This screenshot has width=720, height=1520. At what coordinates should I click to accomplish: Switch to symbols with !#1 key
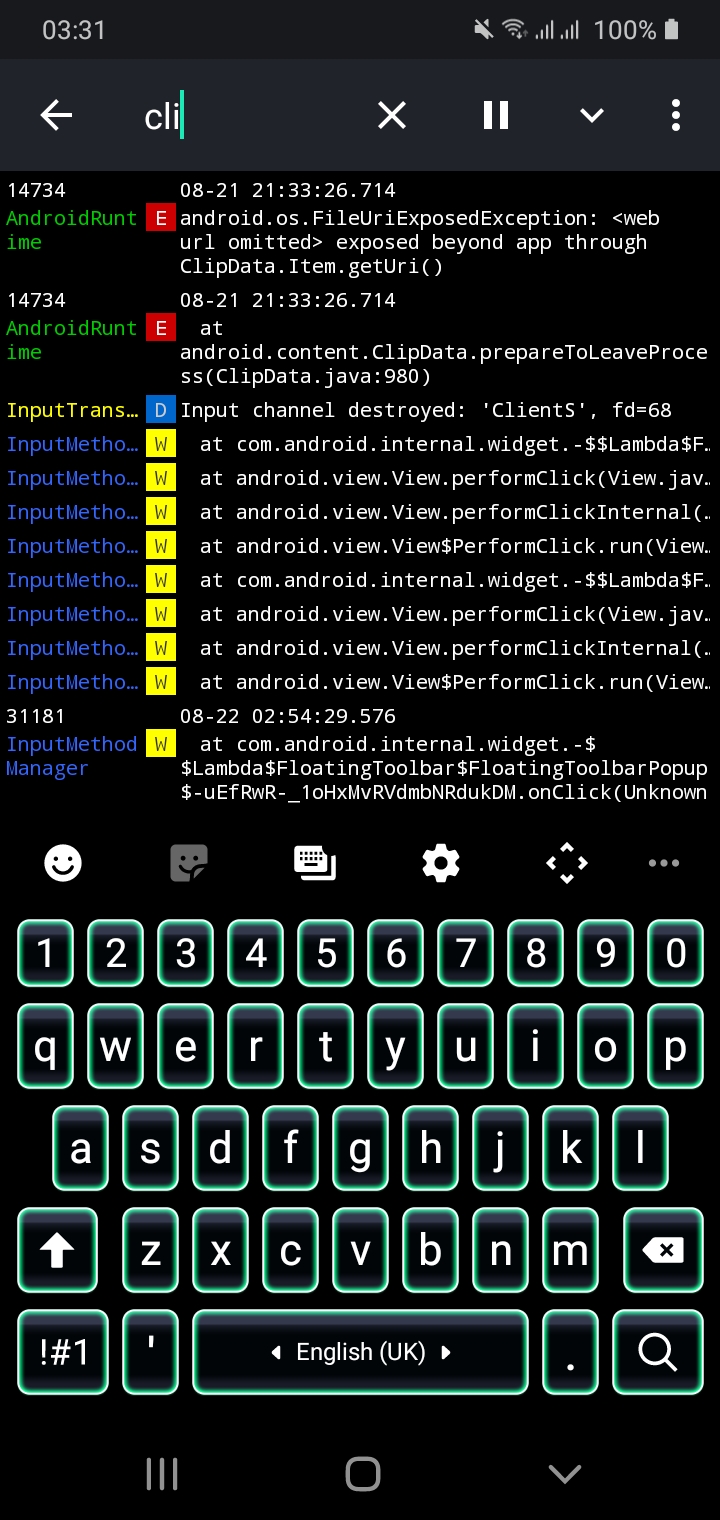tap(63, 1352)
